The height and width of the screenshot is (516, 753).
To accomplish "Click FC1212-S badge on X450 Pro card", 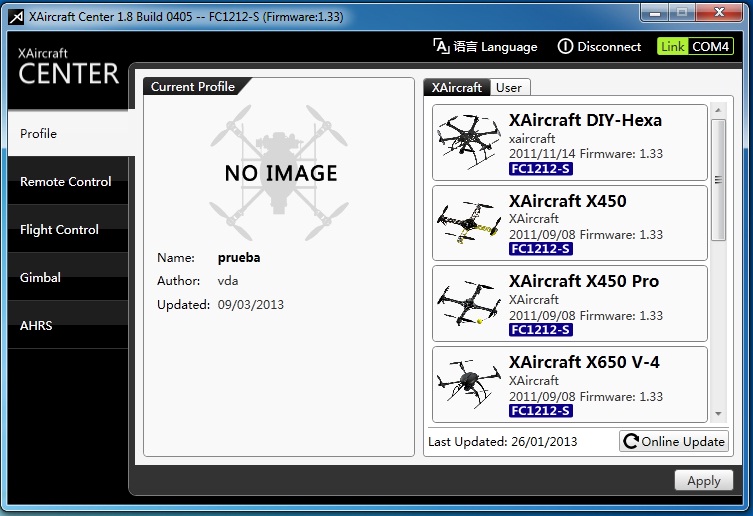I will [541, 330].
